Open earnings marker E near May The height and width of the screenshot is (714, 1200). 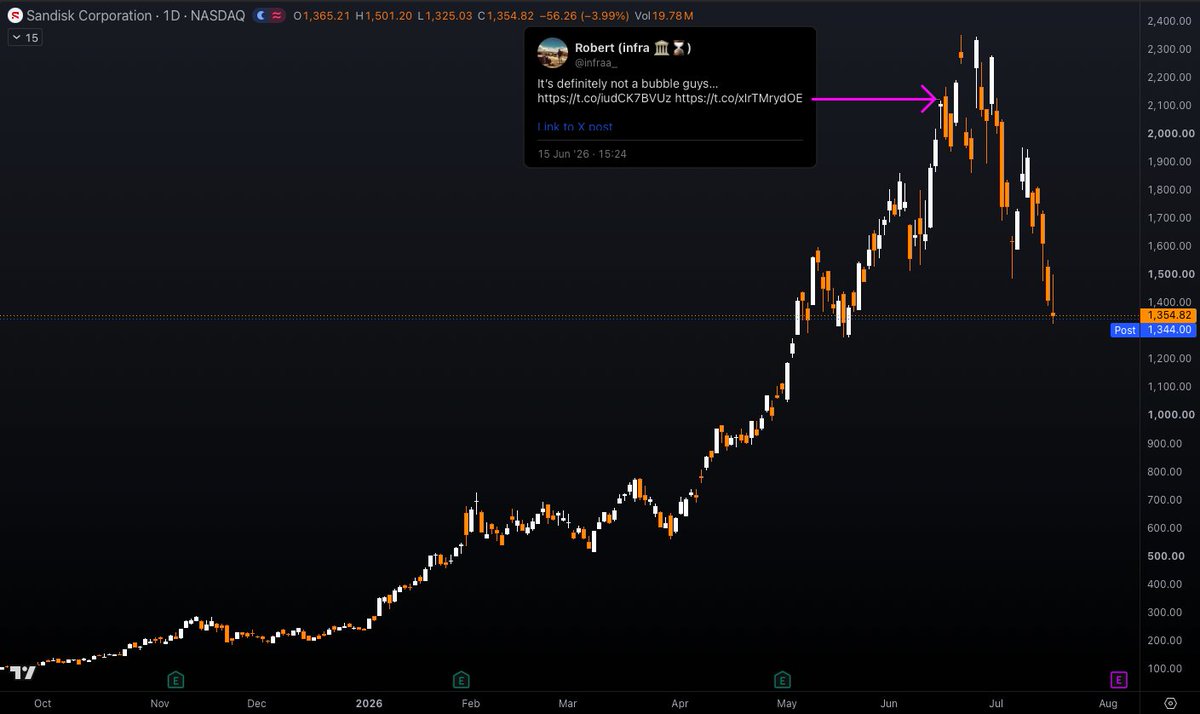782,680
